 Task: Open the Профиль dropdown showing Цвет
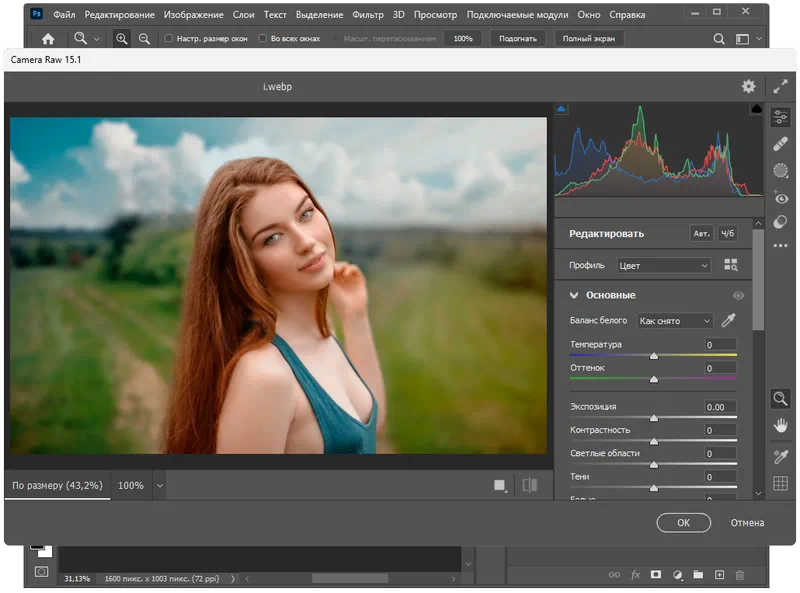[663, 265]
